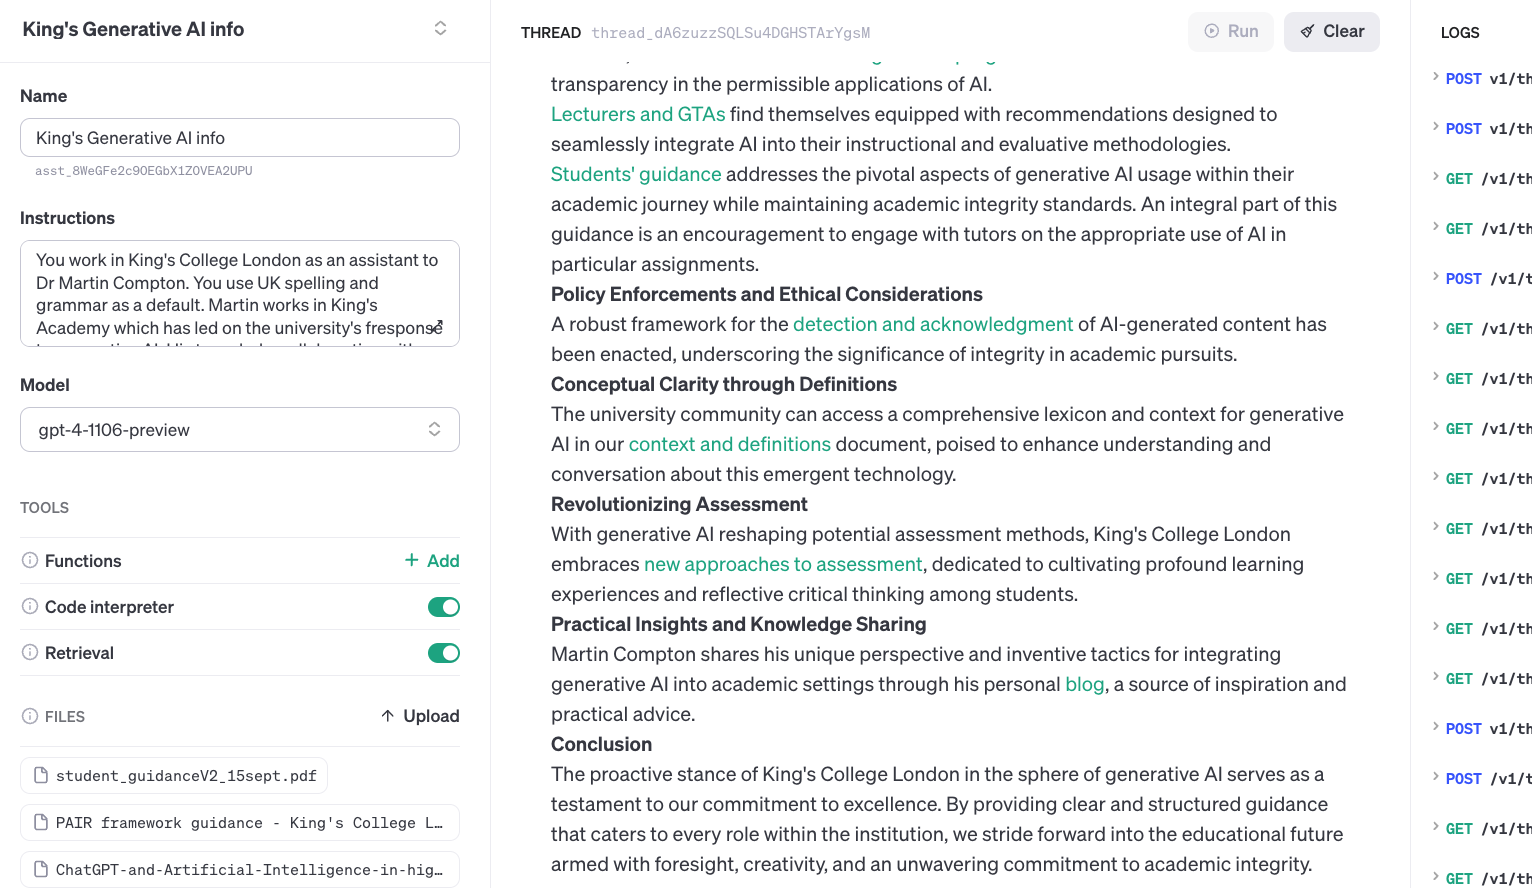Screen dimensions: 1532x888
Task: Click inside the Name input field
Action: pos(240,137)
